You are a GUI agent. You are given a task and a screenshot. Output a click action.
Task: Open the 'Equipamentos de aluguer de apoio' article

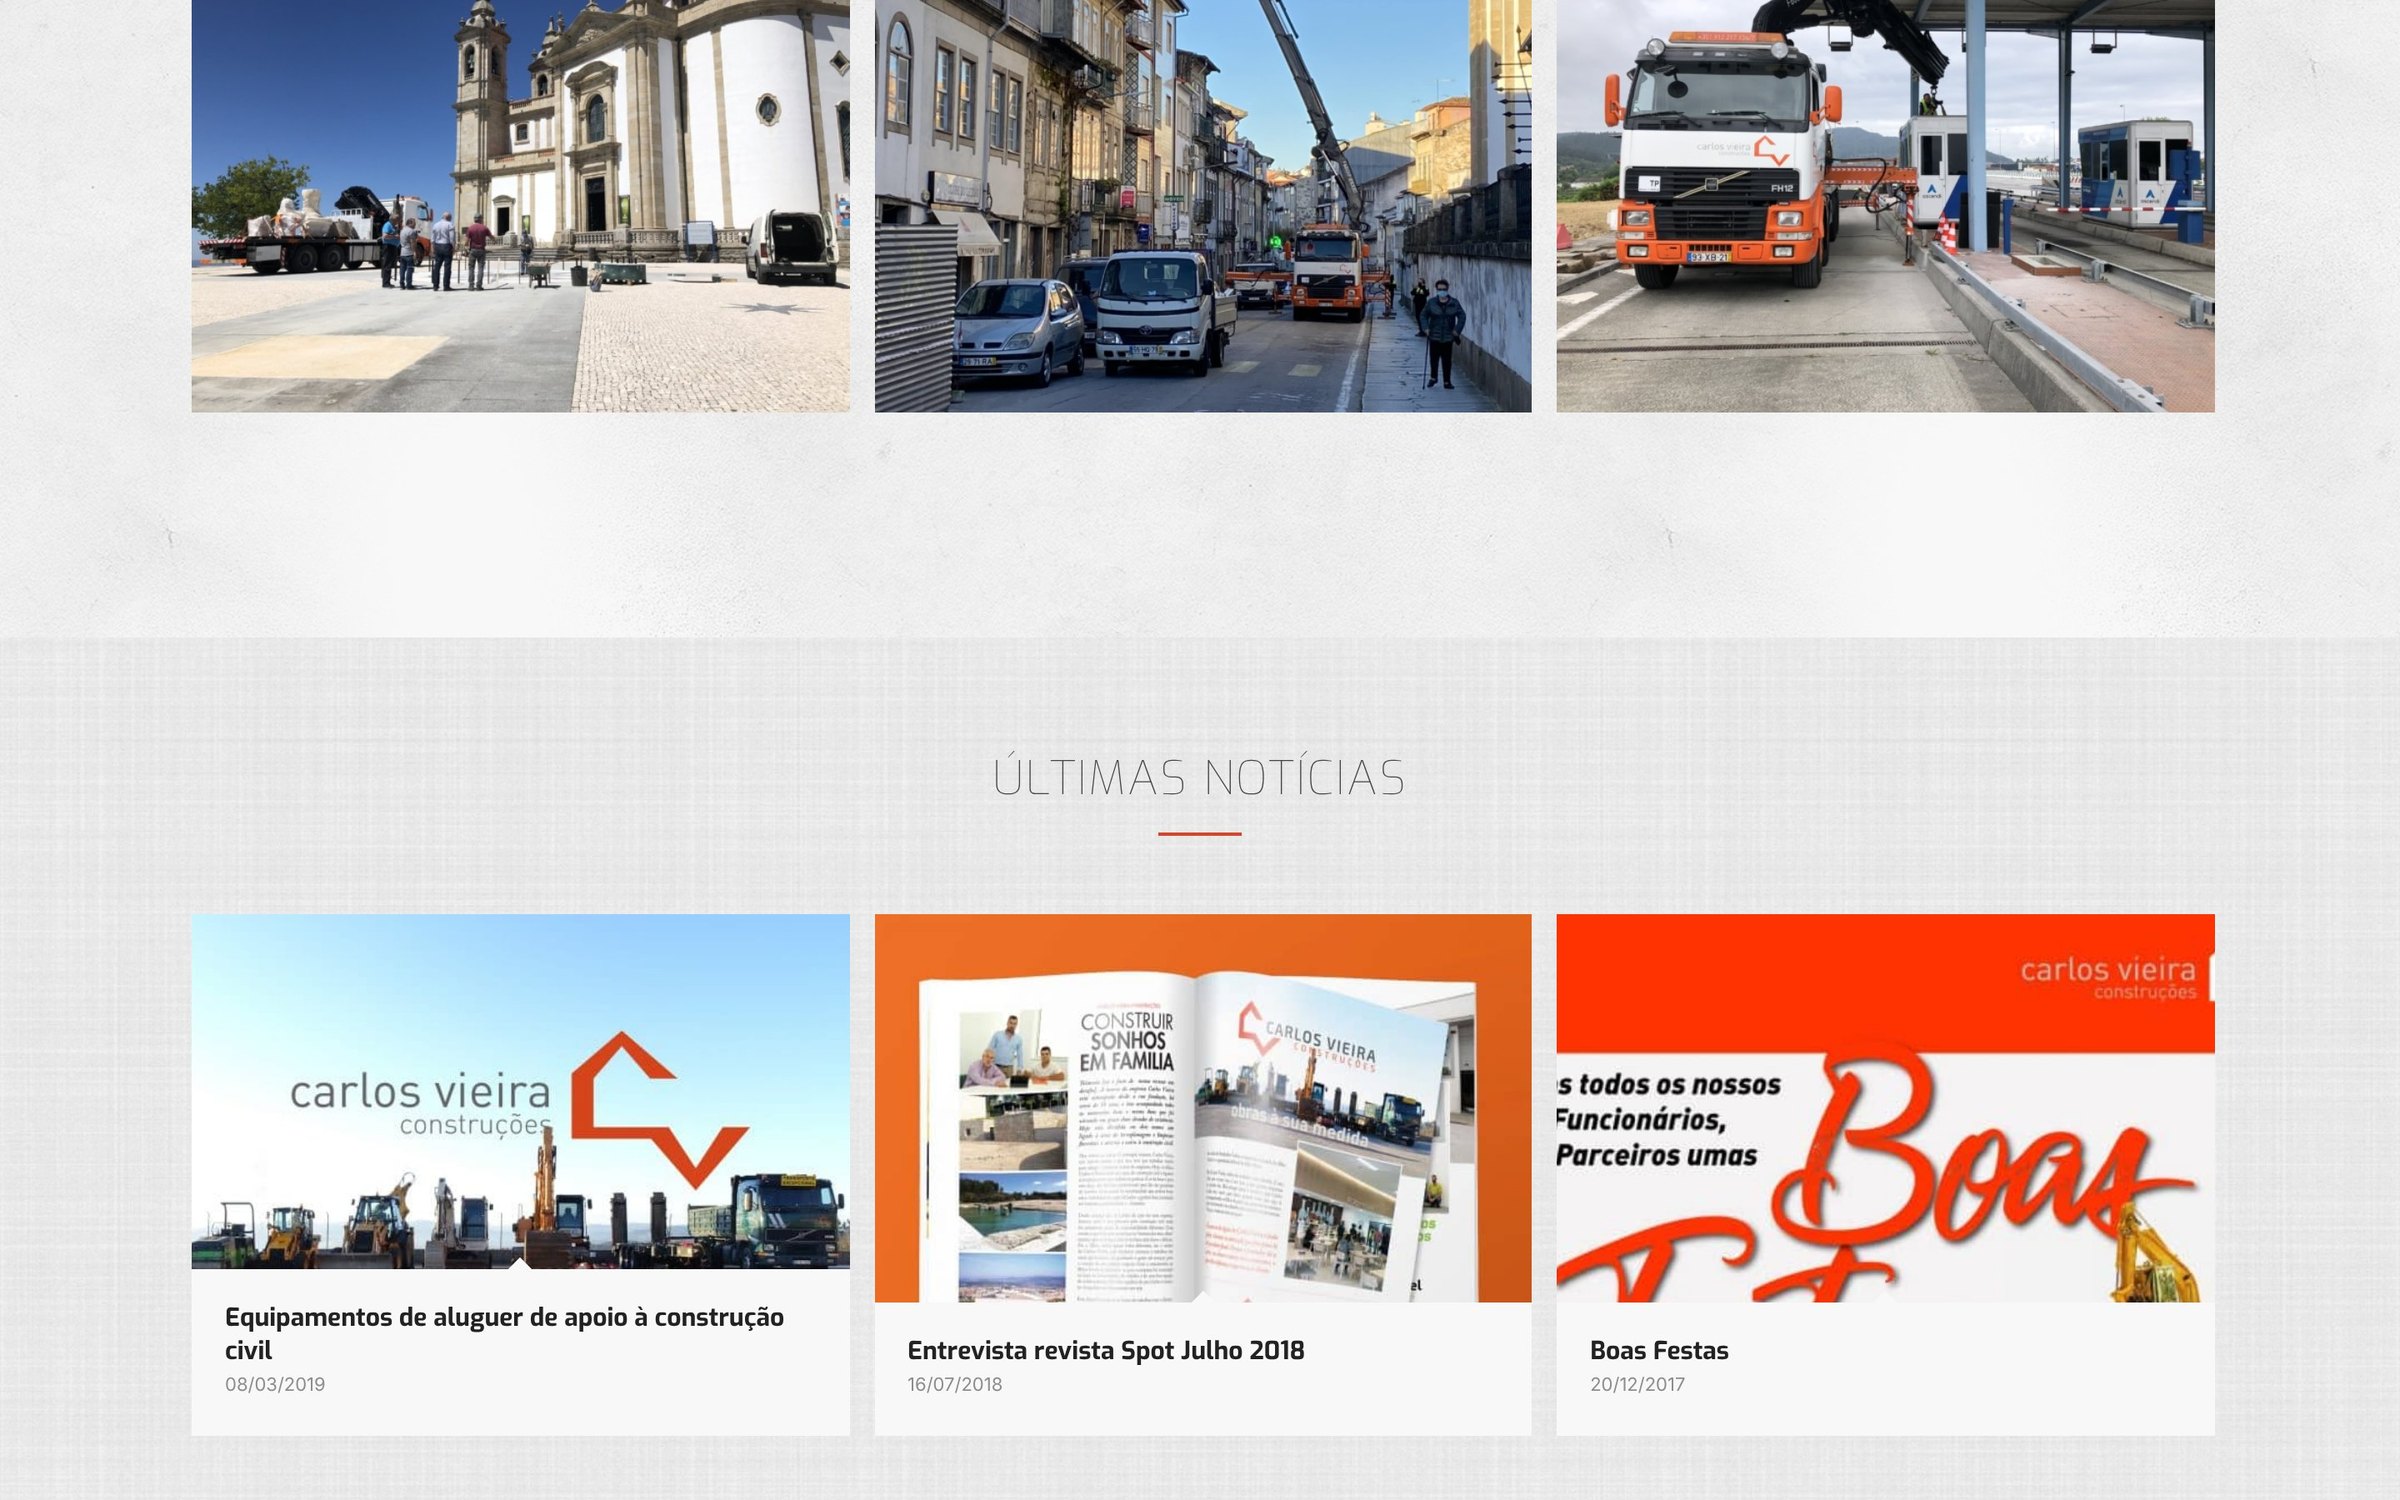(504, 1333)
